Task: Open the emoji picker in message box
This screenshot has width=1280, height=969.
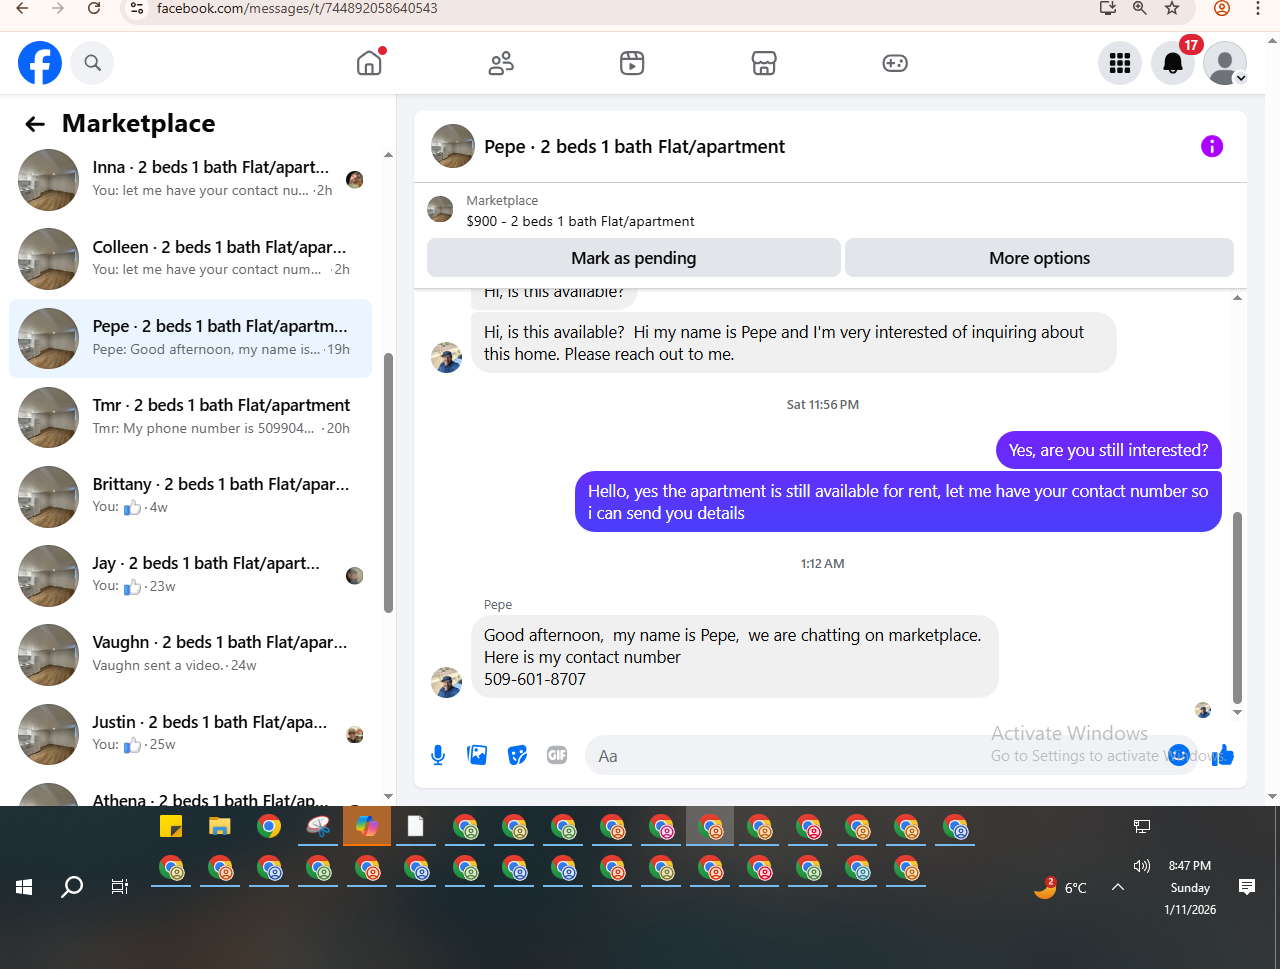Action: 1179,754
